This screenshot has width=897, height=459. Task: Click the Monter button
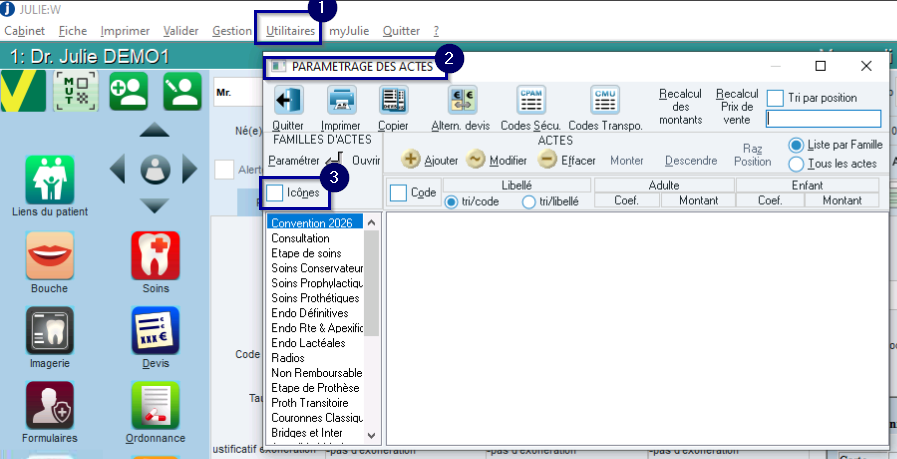coord(627,161)
